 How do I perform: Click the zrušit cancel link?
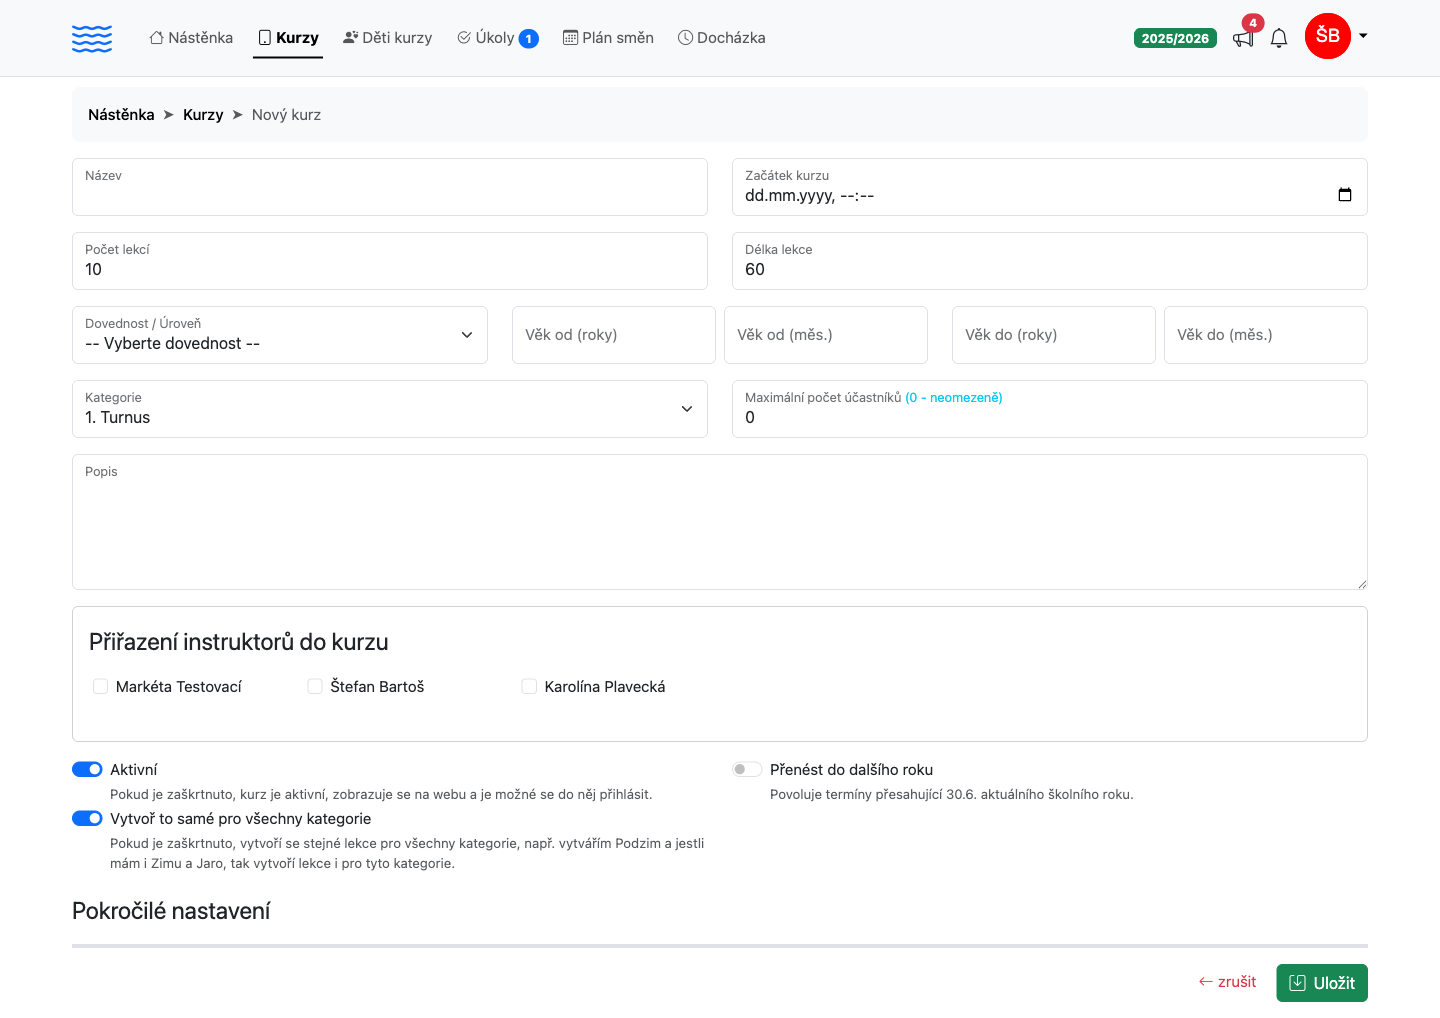click(x=1227, y=982)
